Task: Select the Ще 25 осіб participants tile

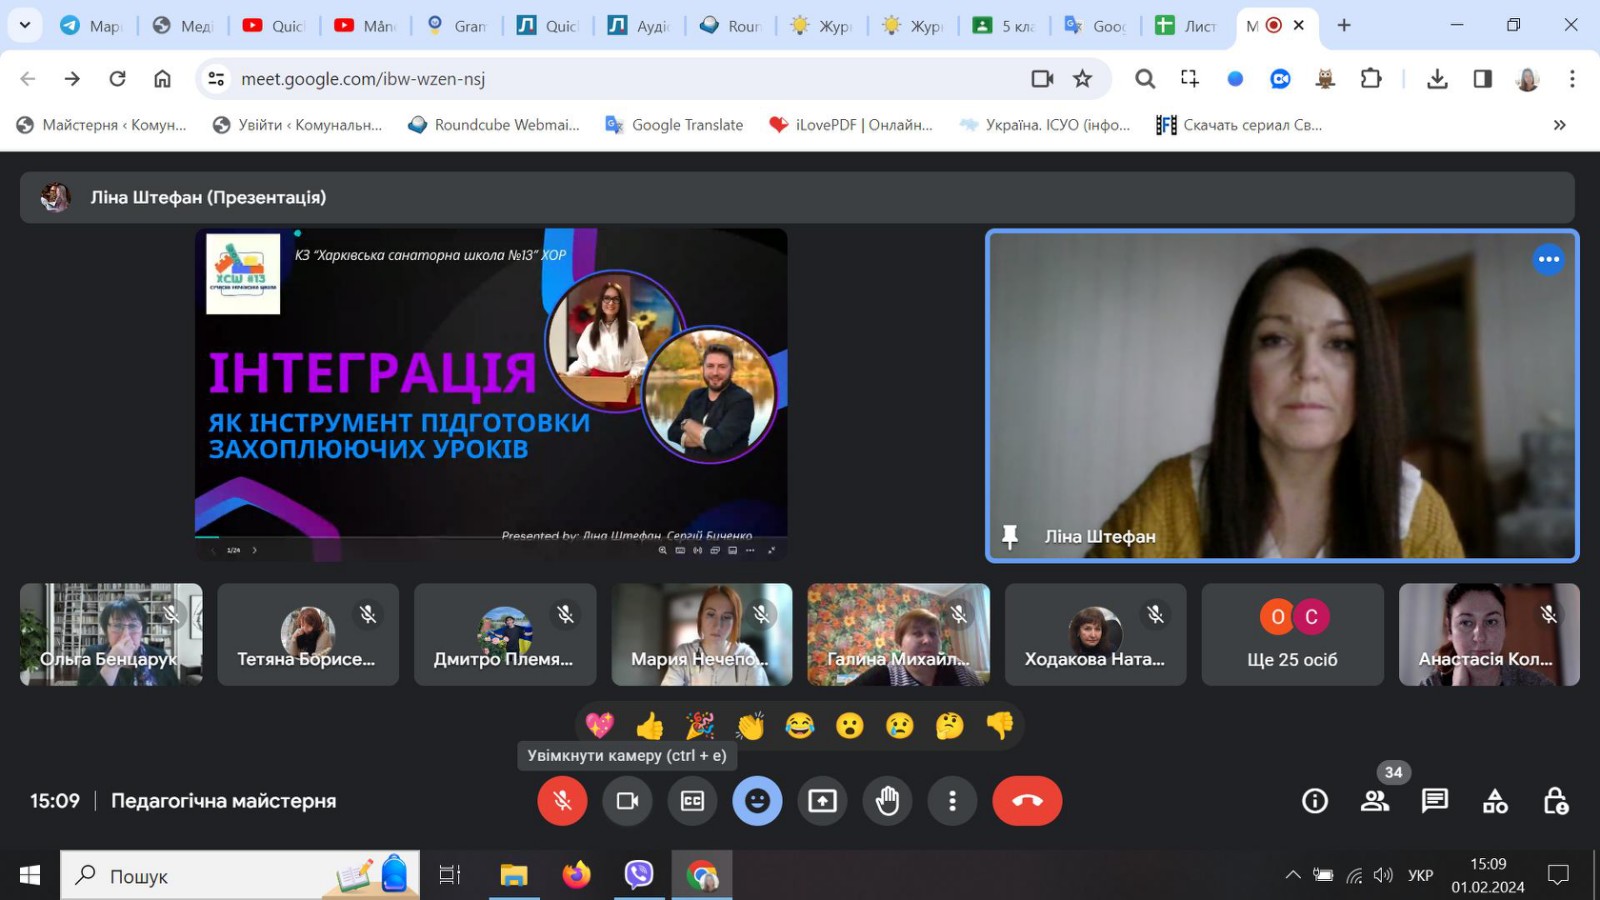Action: (x=1292, y=635)
